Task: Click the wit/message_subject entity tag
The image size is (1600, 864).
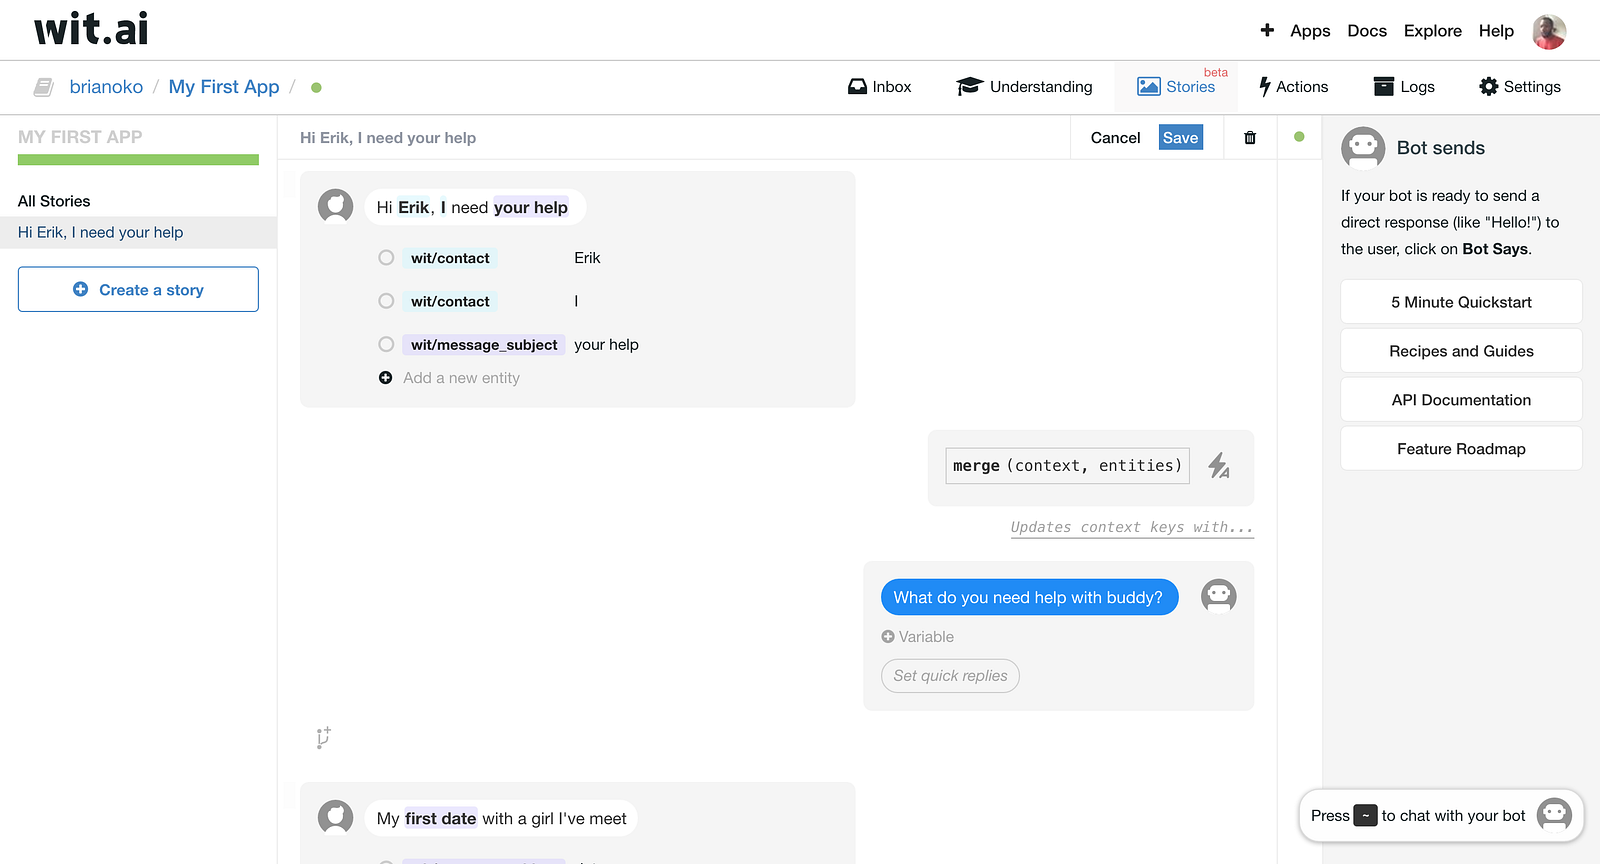Action: 484,345
